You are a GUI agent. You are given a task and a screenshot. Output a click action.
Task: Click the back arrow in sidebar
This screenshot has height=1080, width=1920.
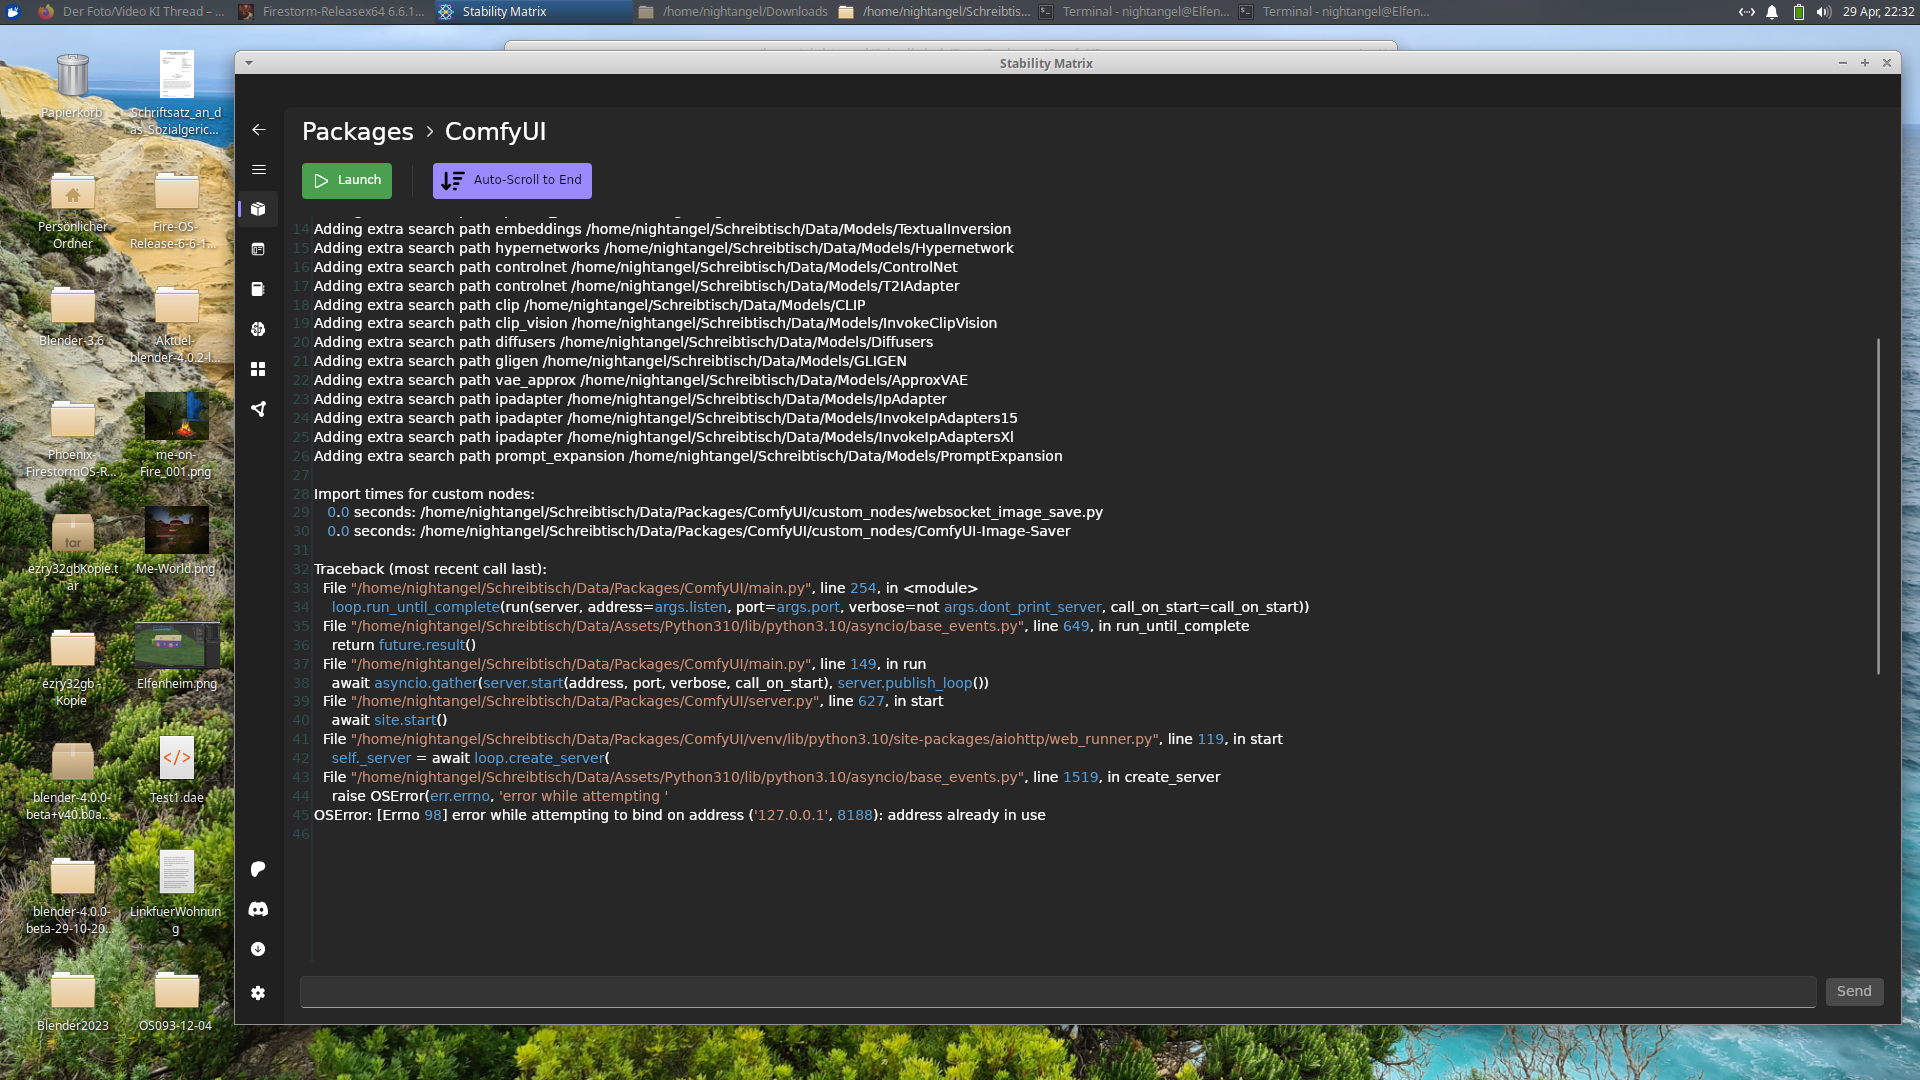[258, 130]
